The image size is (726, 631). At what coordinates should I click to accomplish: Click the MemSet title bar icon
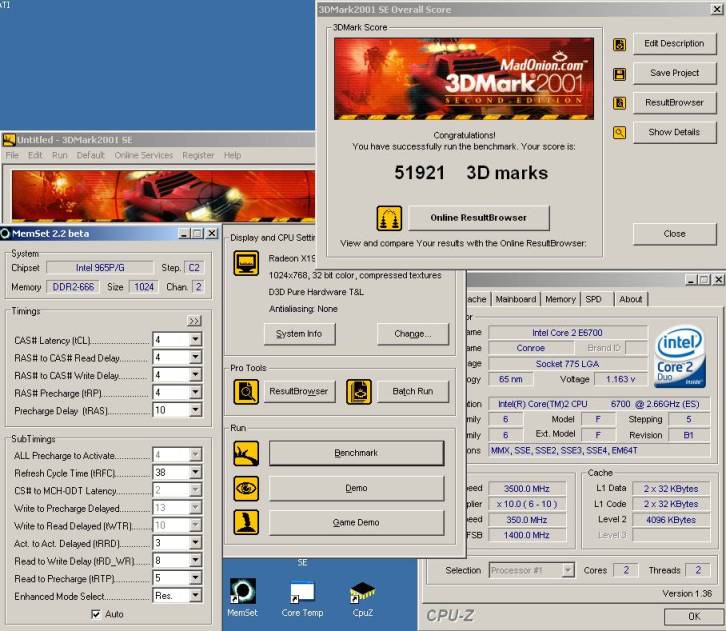pos(5,234)
